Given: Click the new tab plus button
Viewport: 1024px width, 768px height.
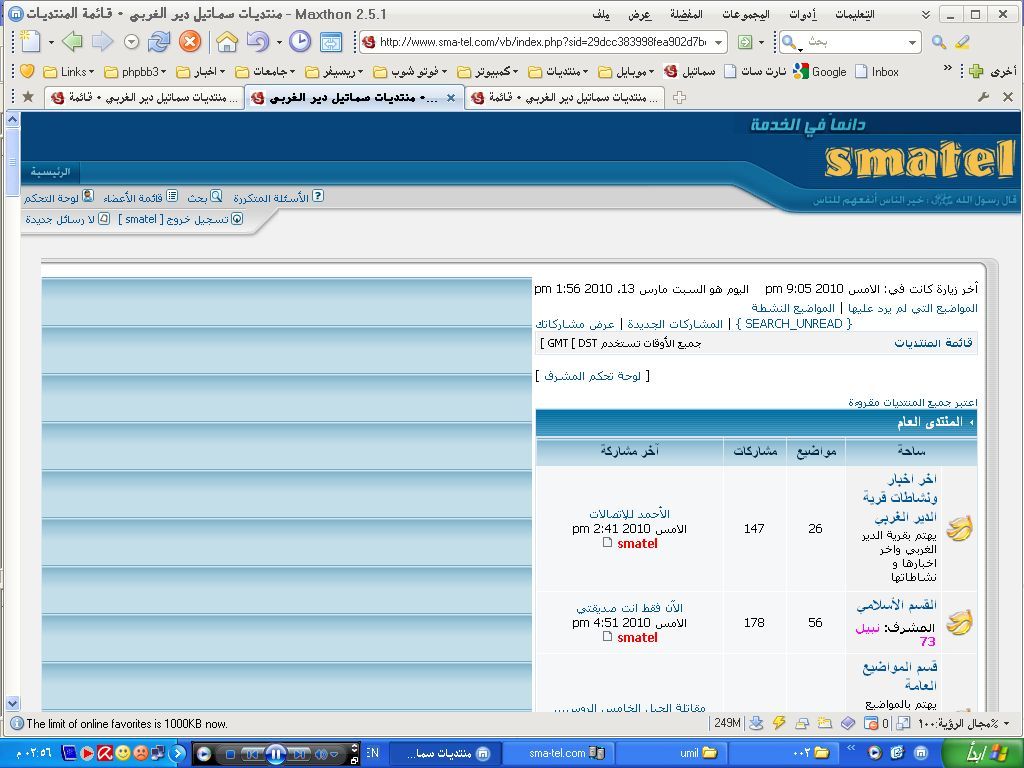Looking at the screenshot, I should 680,97.
